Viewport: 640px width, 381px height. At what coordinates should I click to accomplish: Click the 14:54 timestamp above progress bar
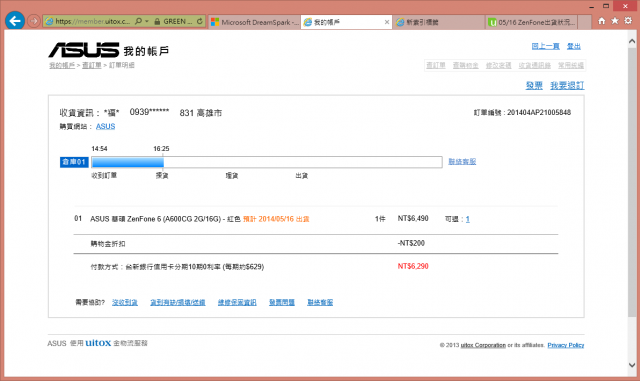click(x=99, y=149)
